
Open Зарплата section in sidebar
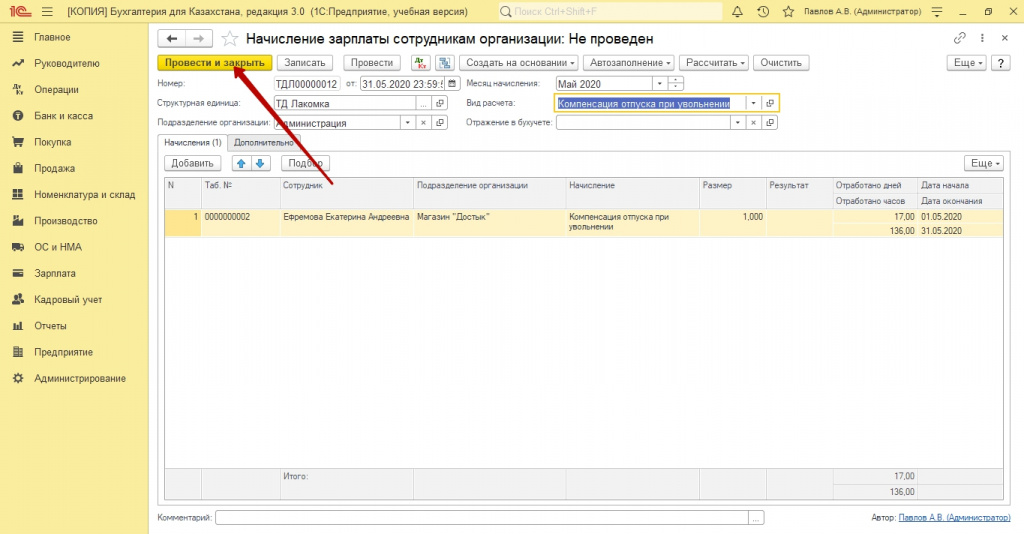pyautogui.click(x=55, y=273)
